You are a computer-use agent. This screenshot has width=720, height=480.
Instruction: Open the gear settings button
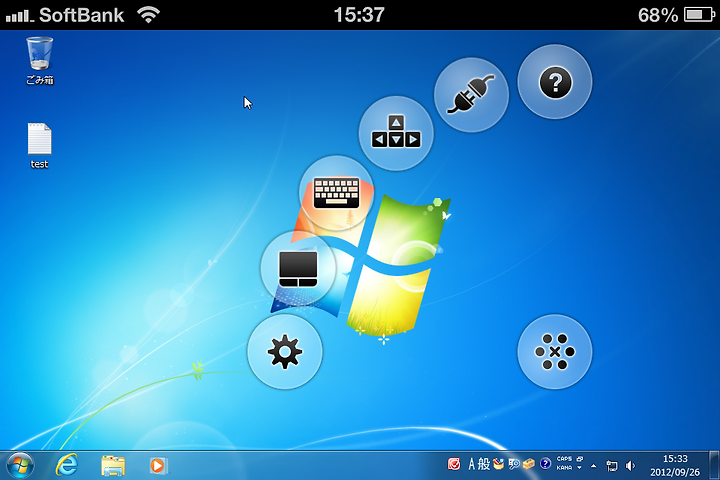[x=285, y=351]
